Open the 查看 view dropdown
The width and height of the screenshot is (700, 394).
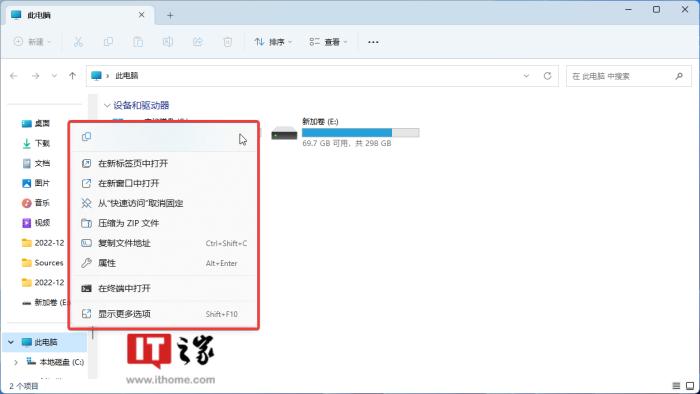(x=328, y=42)
